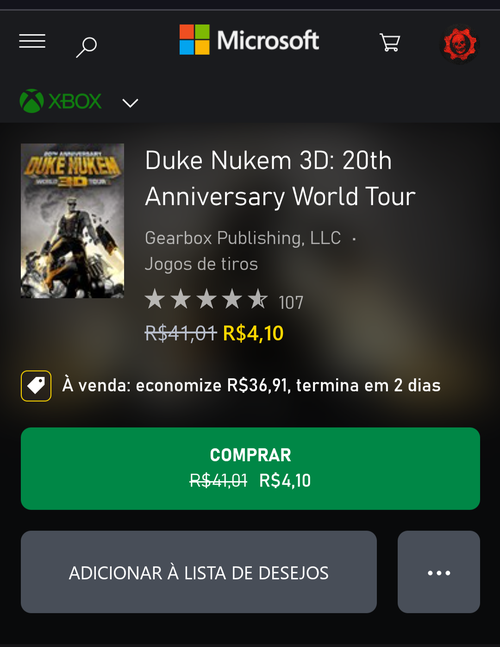Click the yellow sale price tag icon
The image size is (500, 647).
pos(36,386)
